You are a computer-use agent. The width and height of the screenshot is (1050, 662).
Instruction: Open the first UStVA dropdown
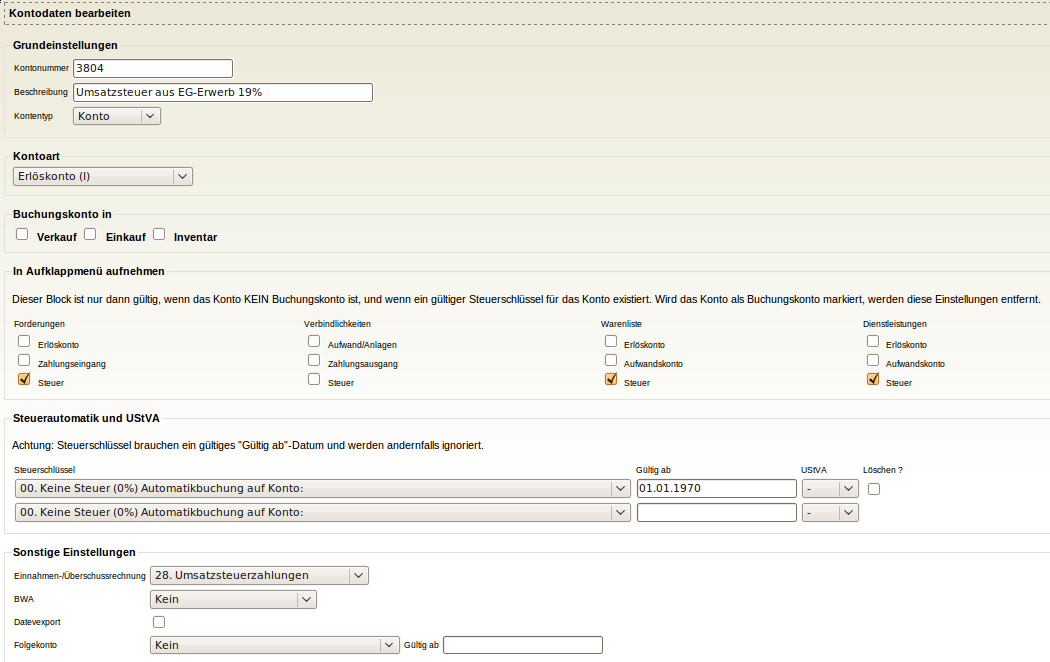coord(831,488)
